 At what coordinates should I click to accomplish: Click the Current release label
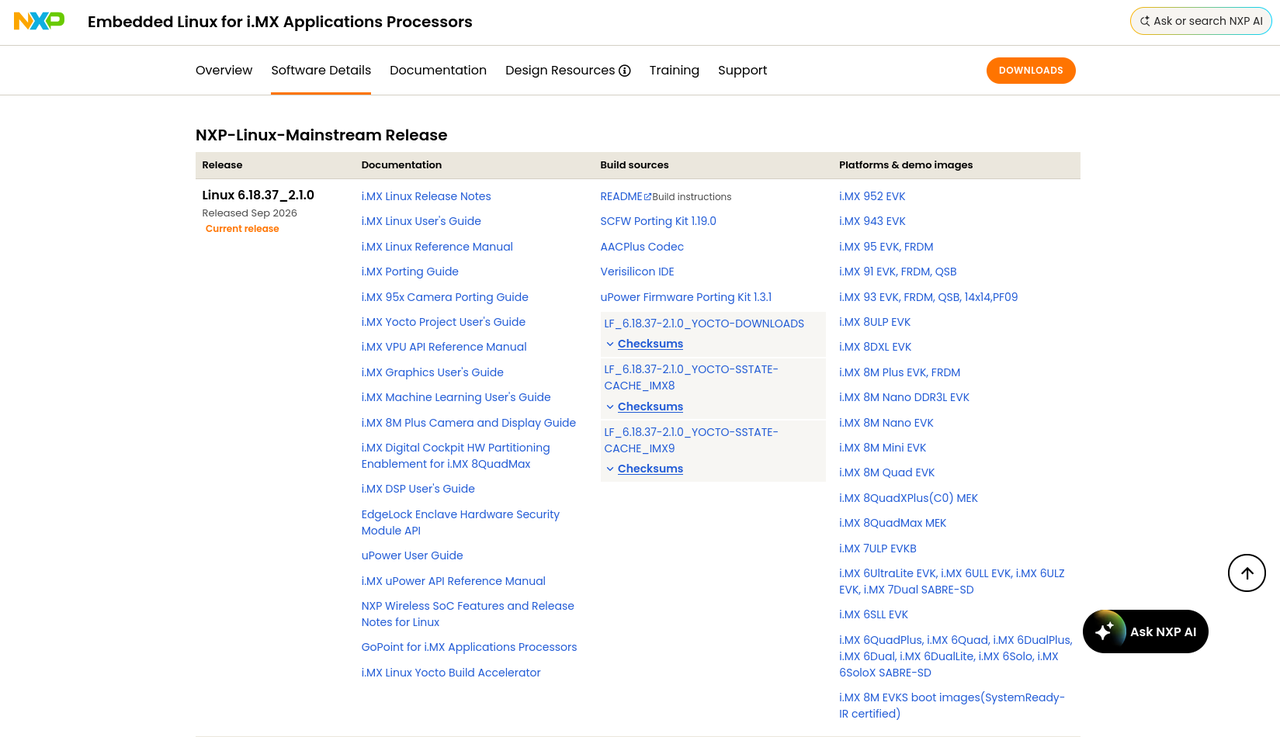(x=242, y=229)
